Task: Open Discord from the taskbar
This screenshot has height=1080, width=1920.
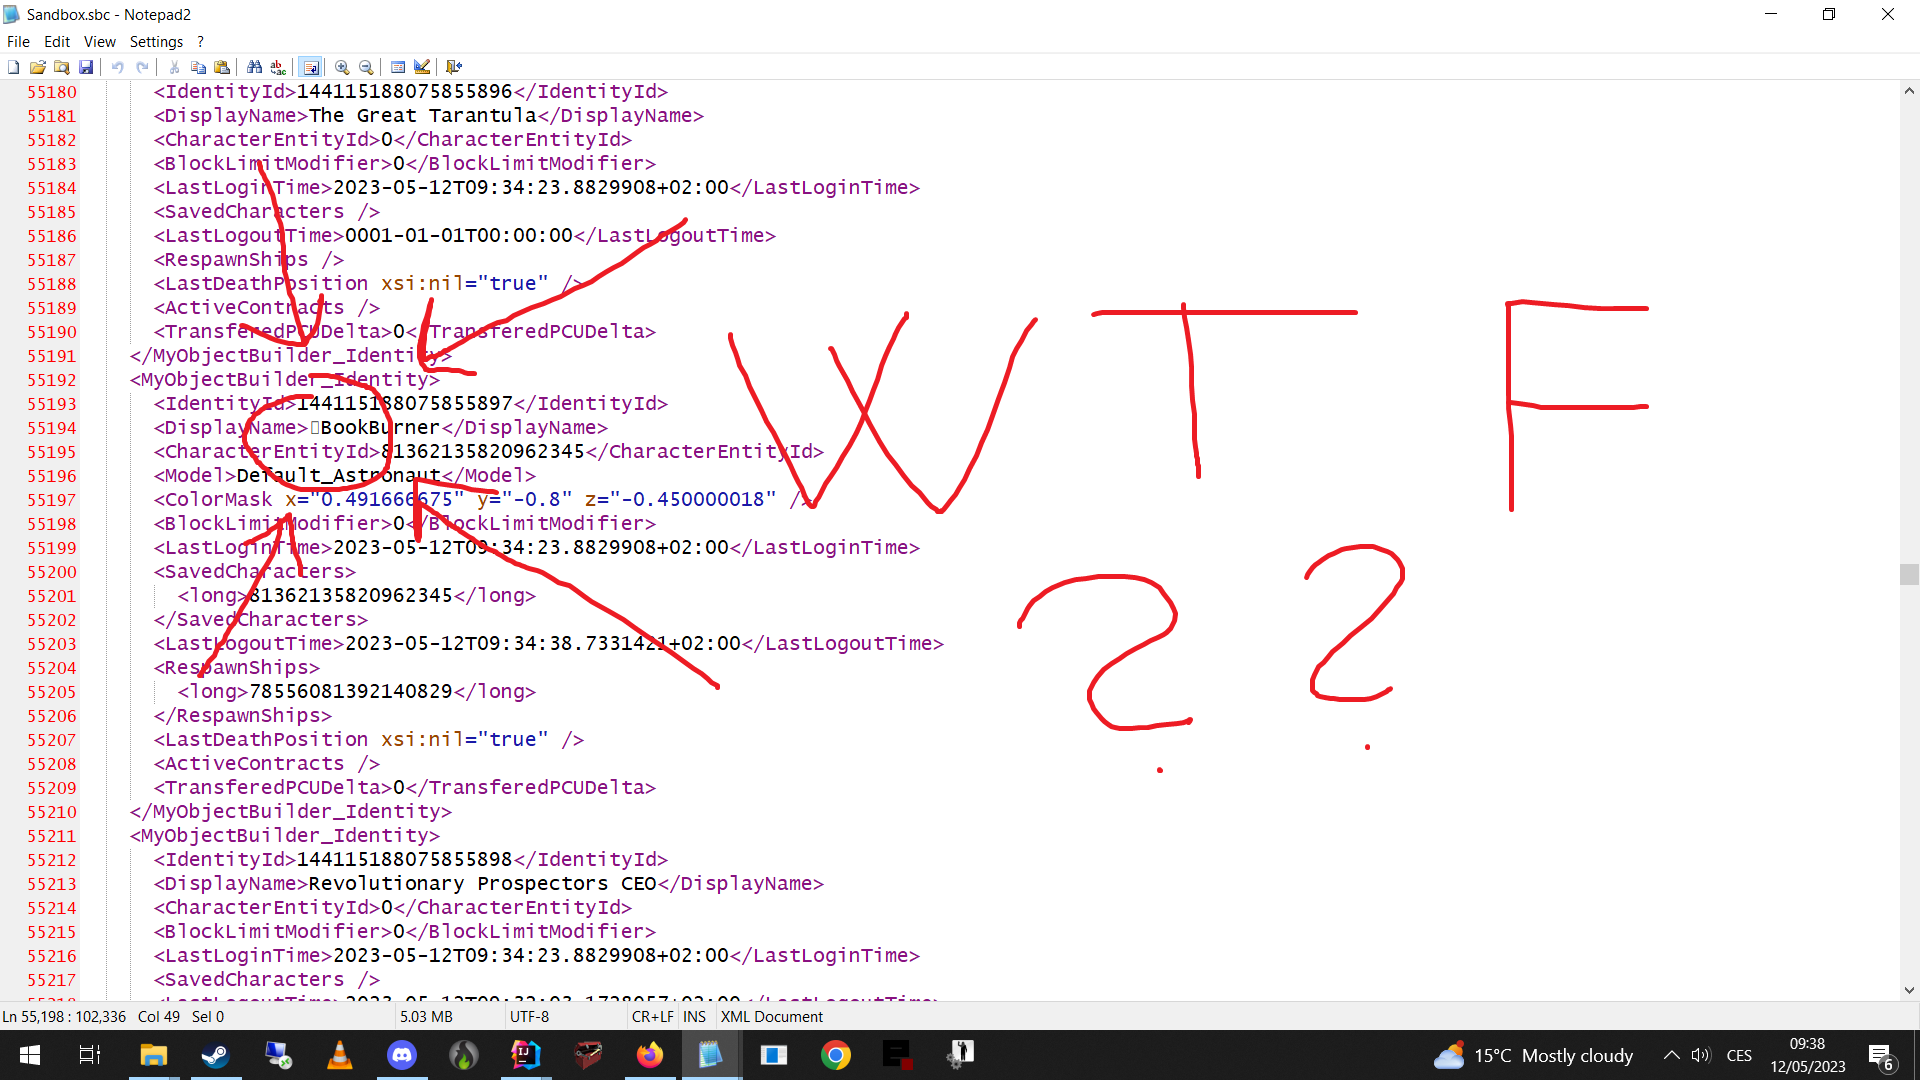Action: [x=402, y=1055]
